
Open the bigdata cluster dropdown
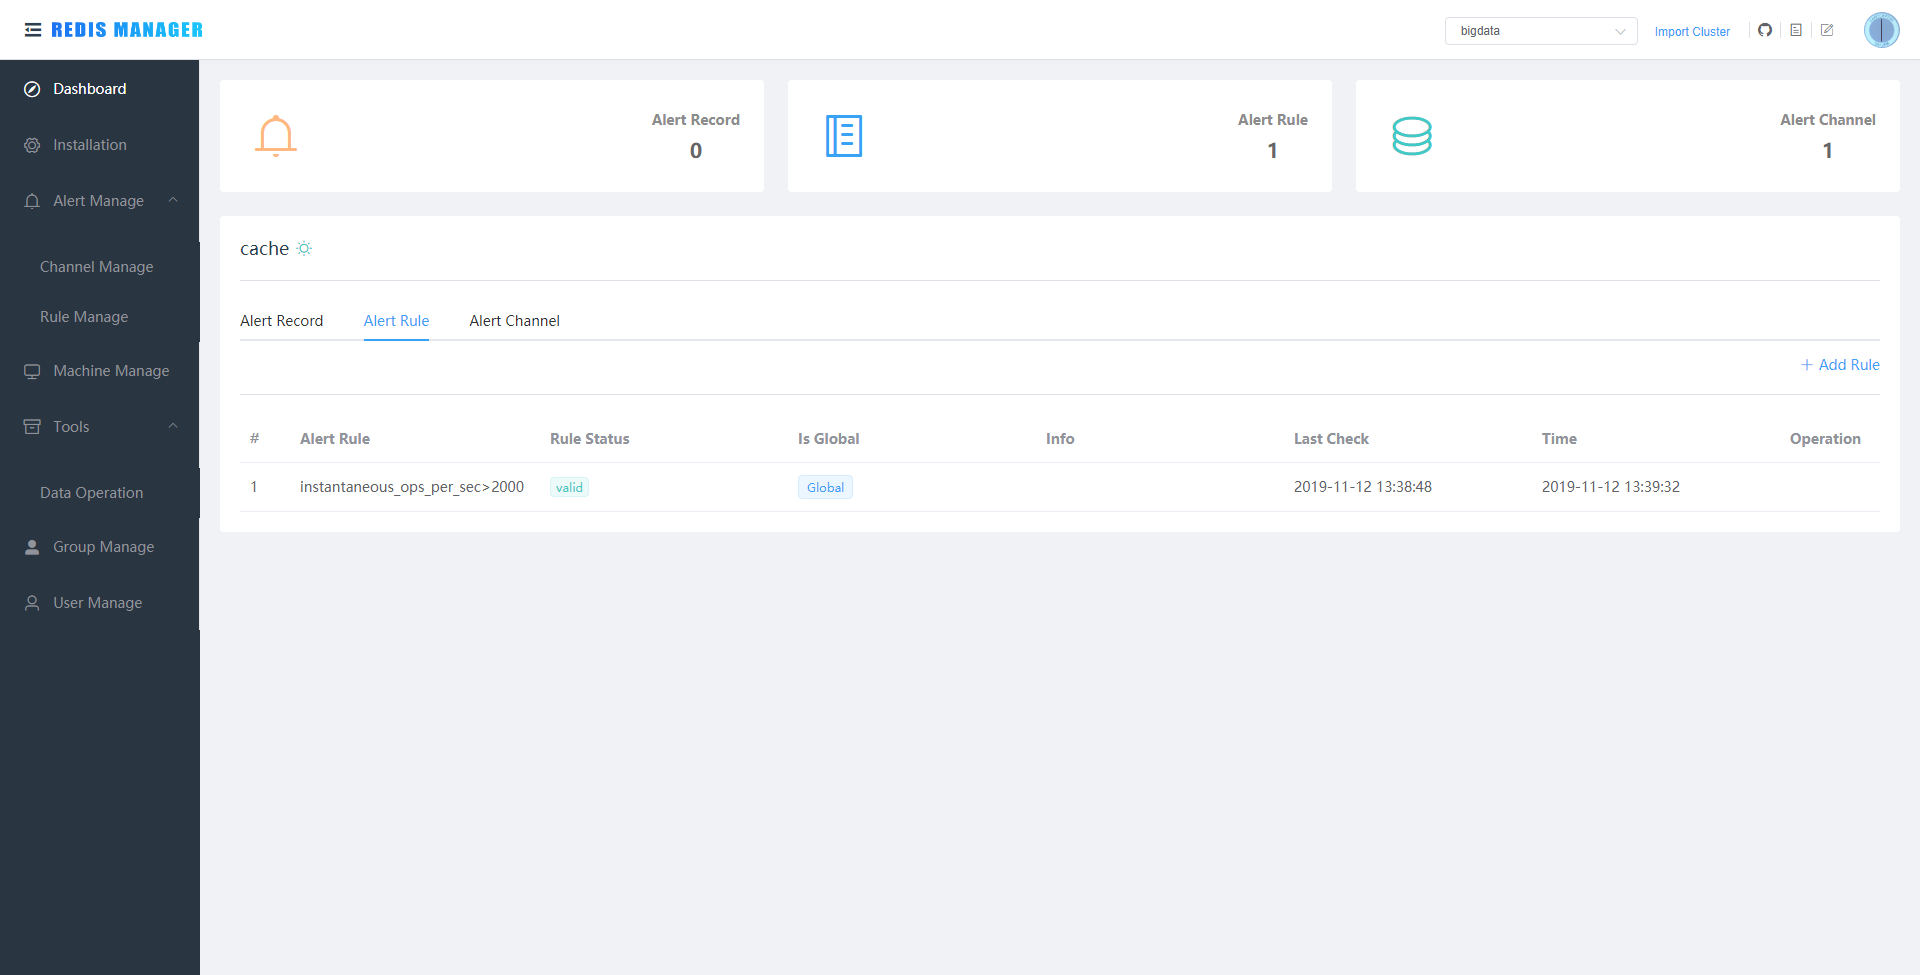pos(1540,31)
